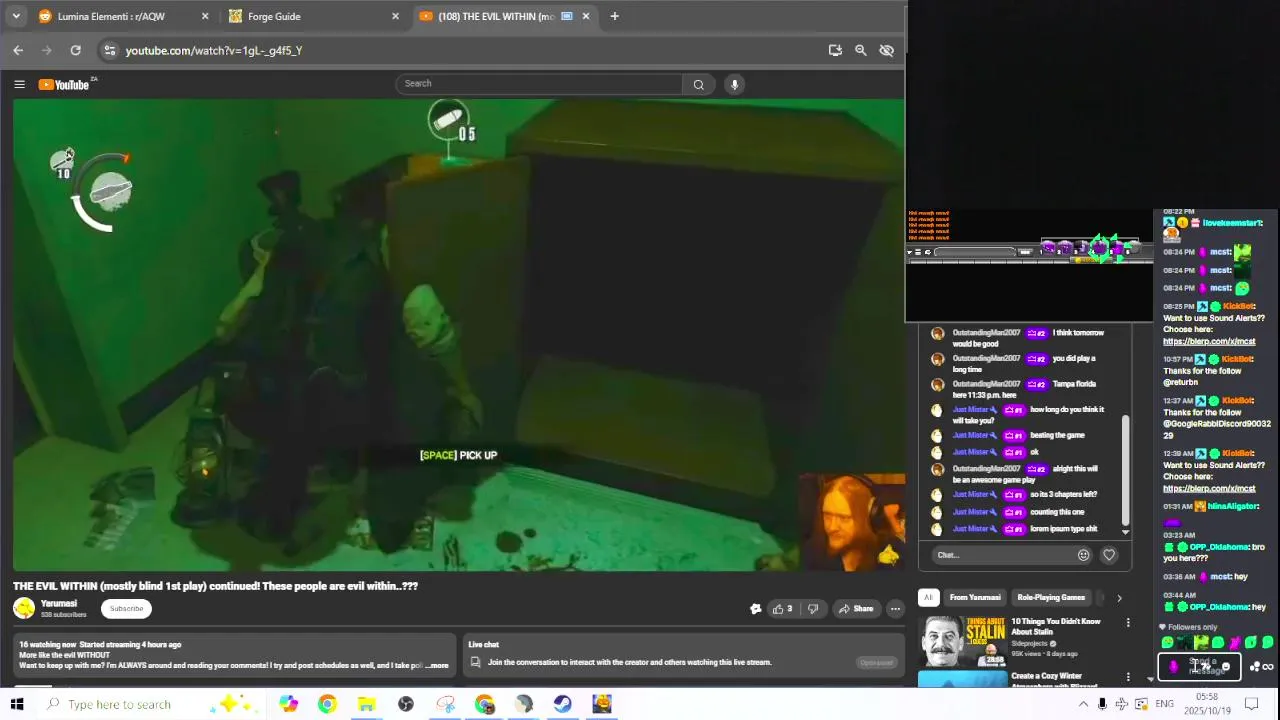This screenshot has width=1280, height=720.
Task: Like the video with the thumbs-up
Action: 782,609
